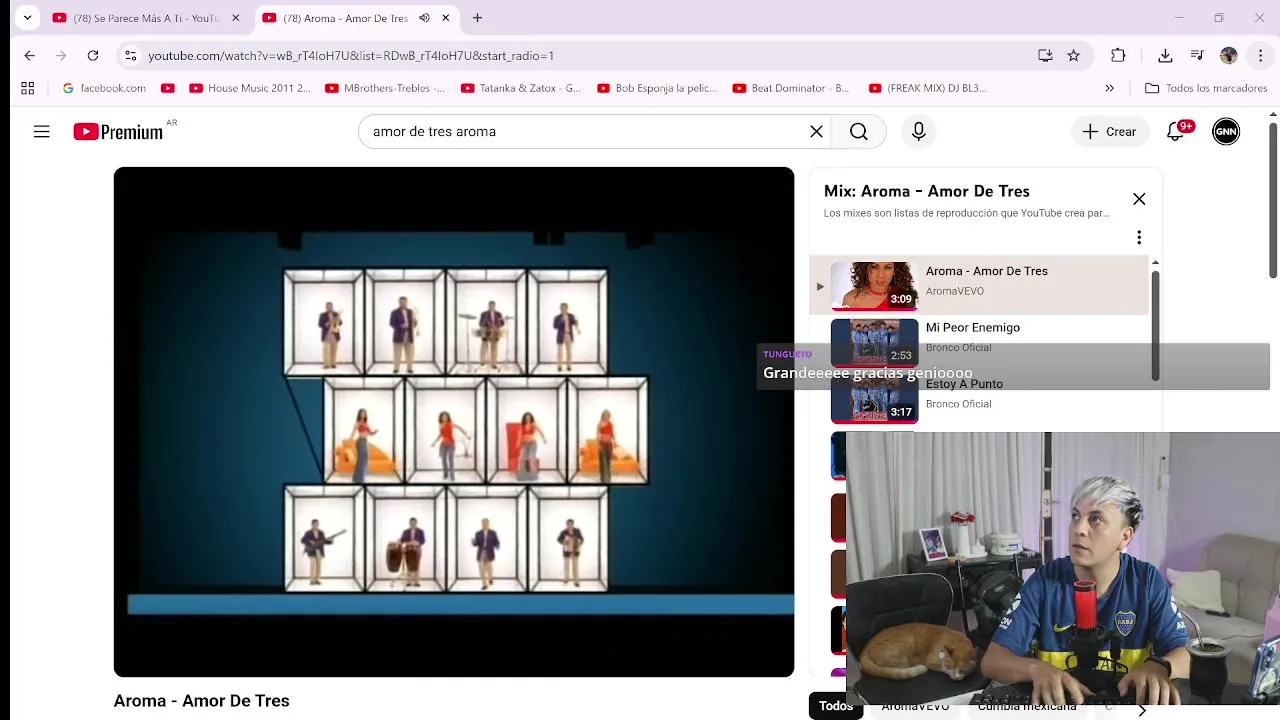Open the FREAK MIX DJ BL3 bookmark

tap(928, 88)
